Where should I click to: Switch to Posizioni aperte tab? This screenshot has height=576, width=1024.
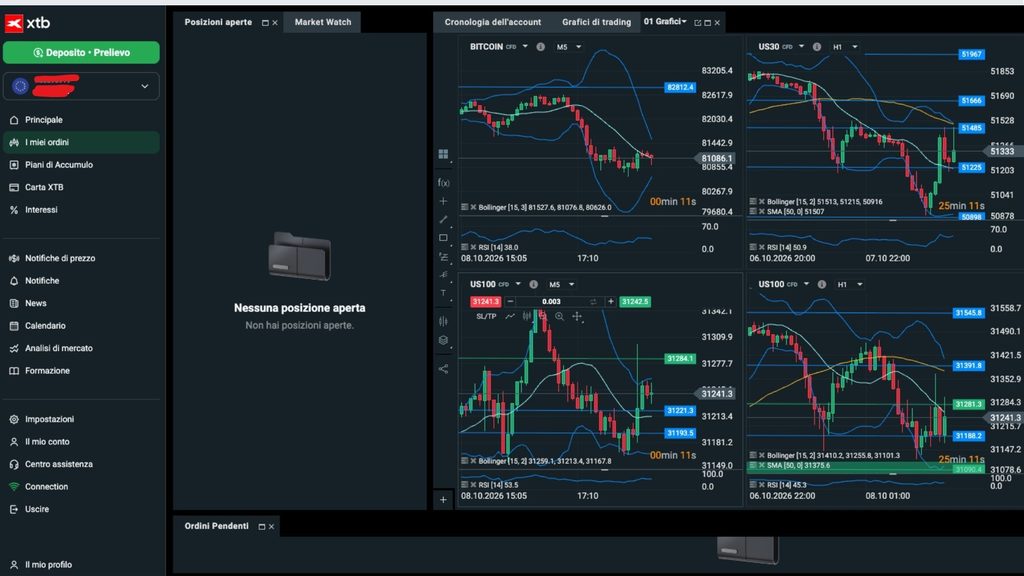coord(218,22)
